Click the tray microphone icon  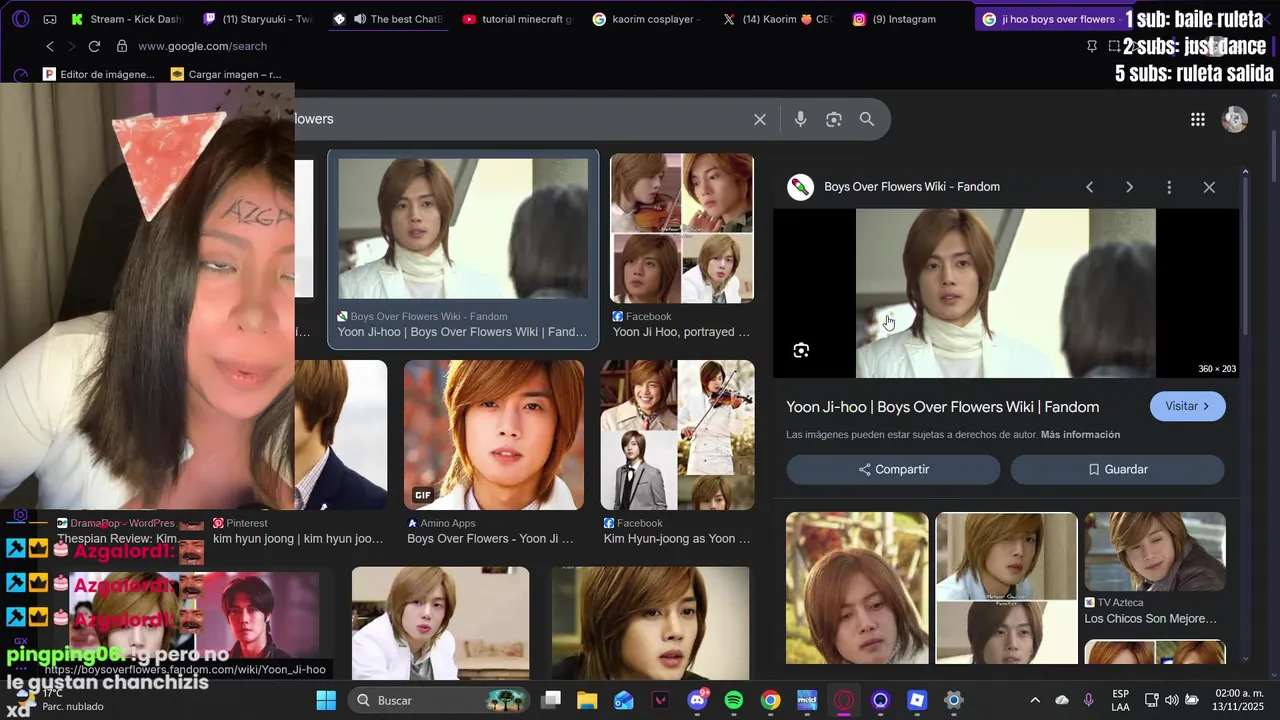(x=1088, y=700)
